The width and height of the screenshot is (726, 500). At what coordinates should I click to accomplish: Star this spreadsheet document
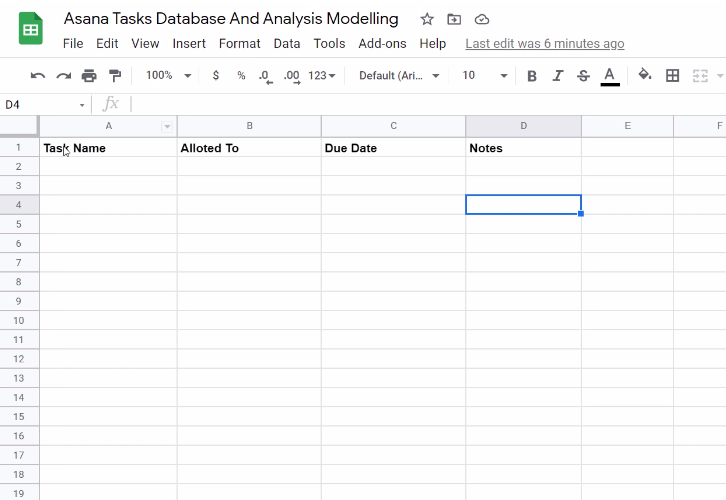pyautogui.click(x=427, y=19)
